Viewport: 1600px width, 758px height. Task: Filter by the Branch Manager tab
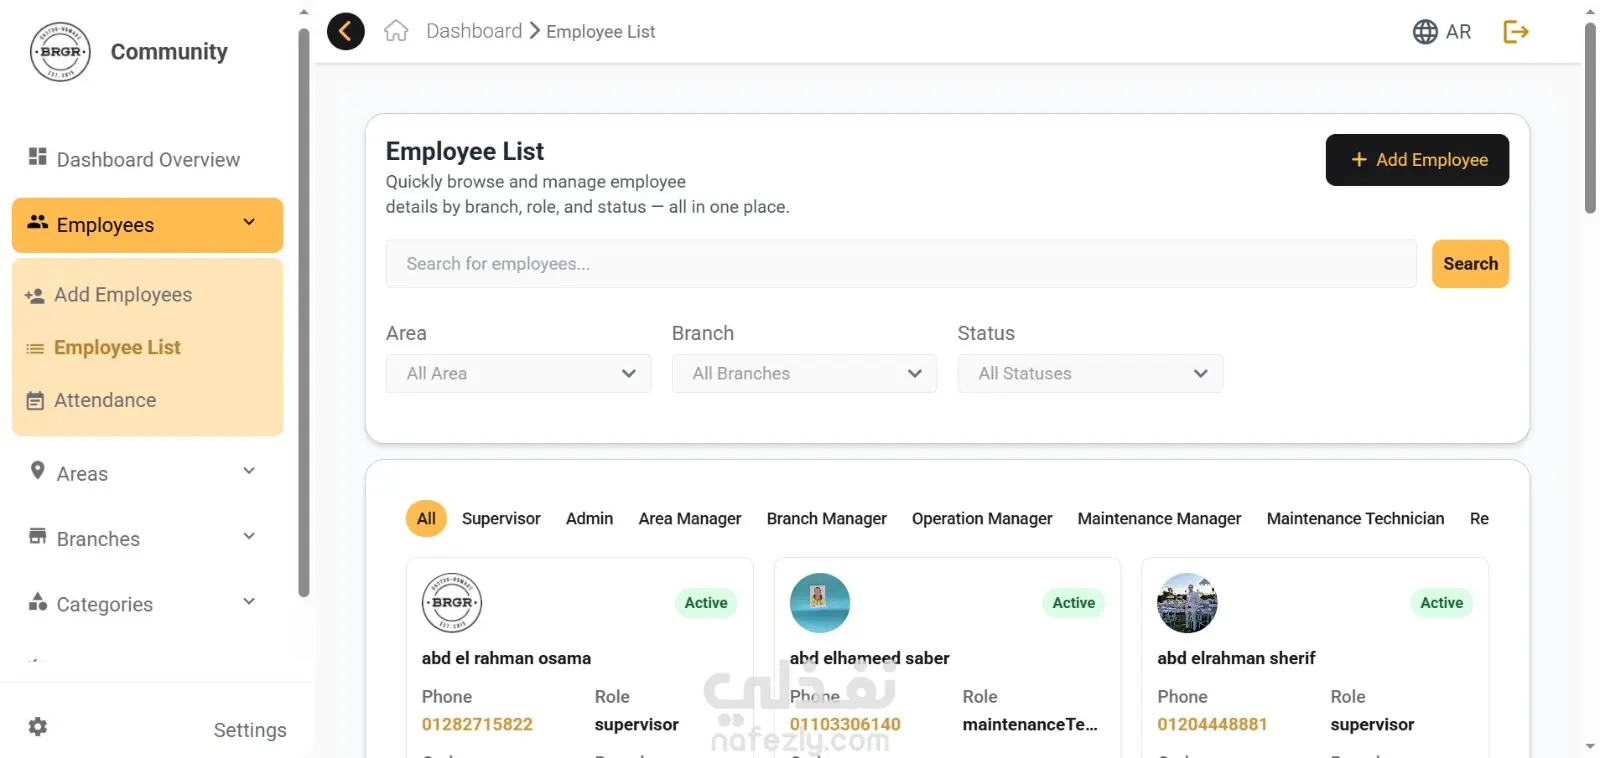827,519
